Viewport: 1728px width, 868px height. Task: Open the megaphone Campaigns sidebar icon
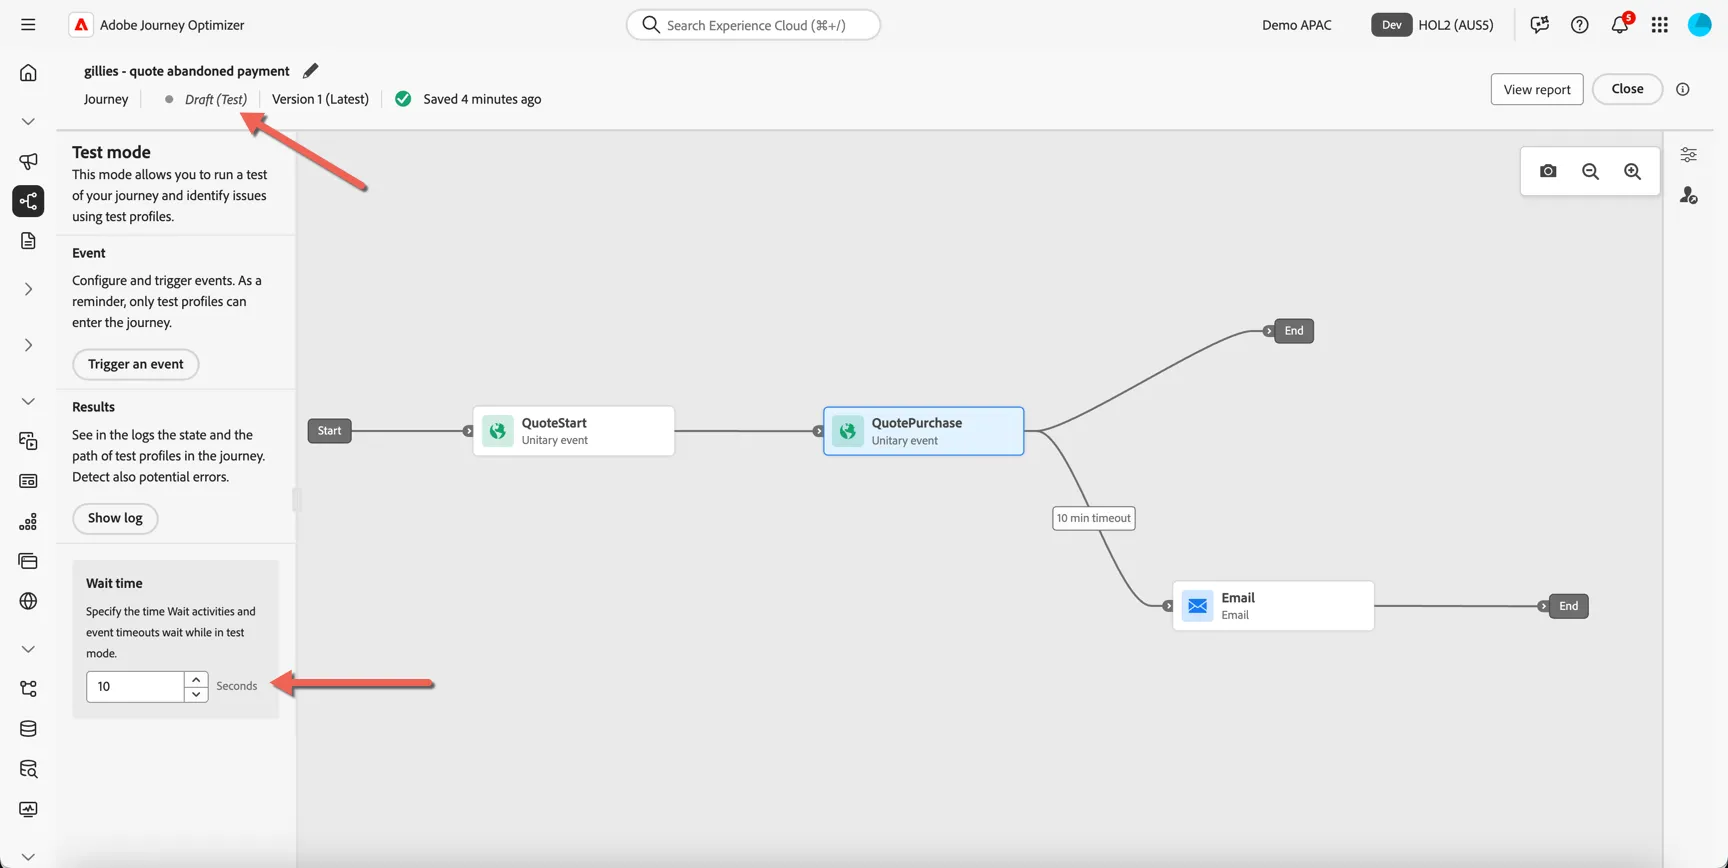(28, 161)
